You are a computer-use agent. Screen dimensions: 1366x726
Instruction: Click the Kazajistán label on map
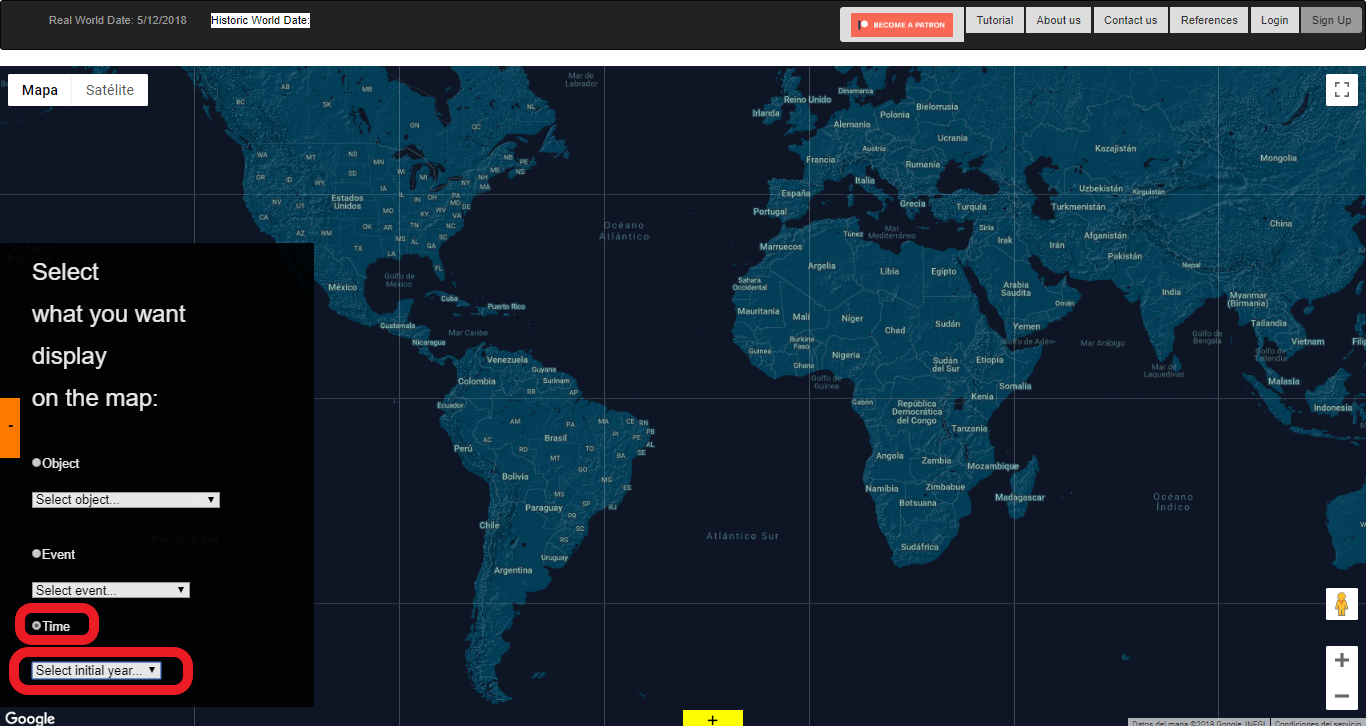pyautogui.click(x=1116, y=148)
